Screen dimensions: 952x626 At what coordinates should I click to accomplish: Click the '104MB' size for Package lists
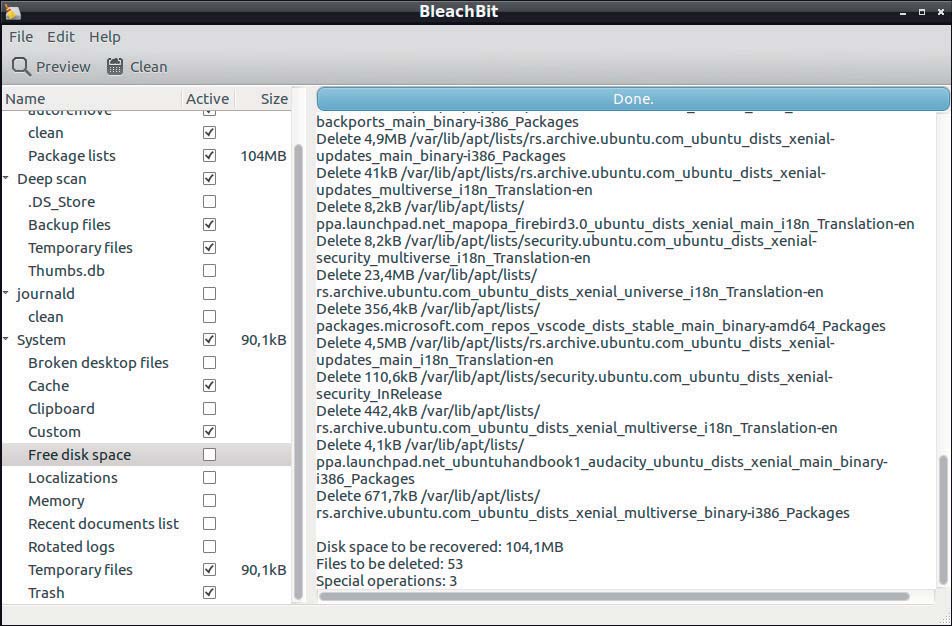[x=263, y=156]
